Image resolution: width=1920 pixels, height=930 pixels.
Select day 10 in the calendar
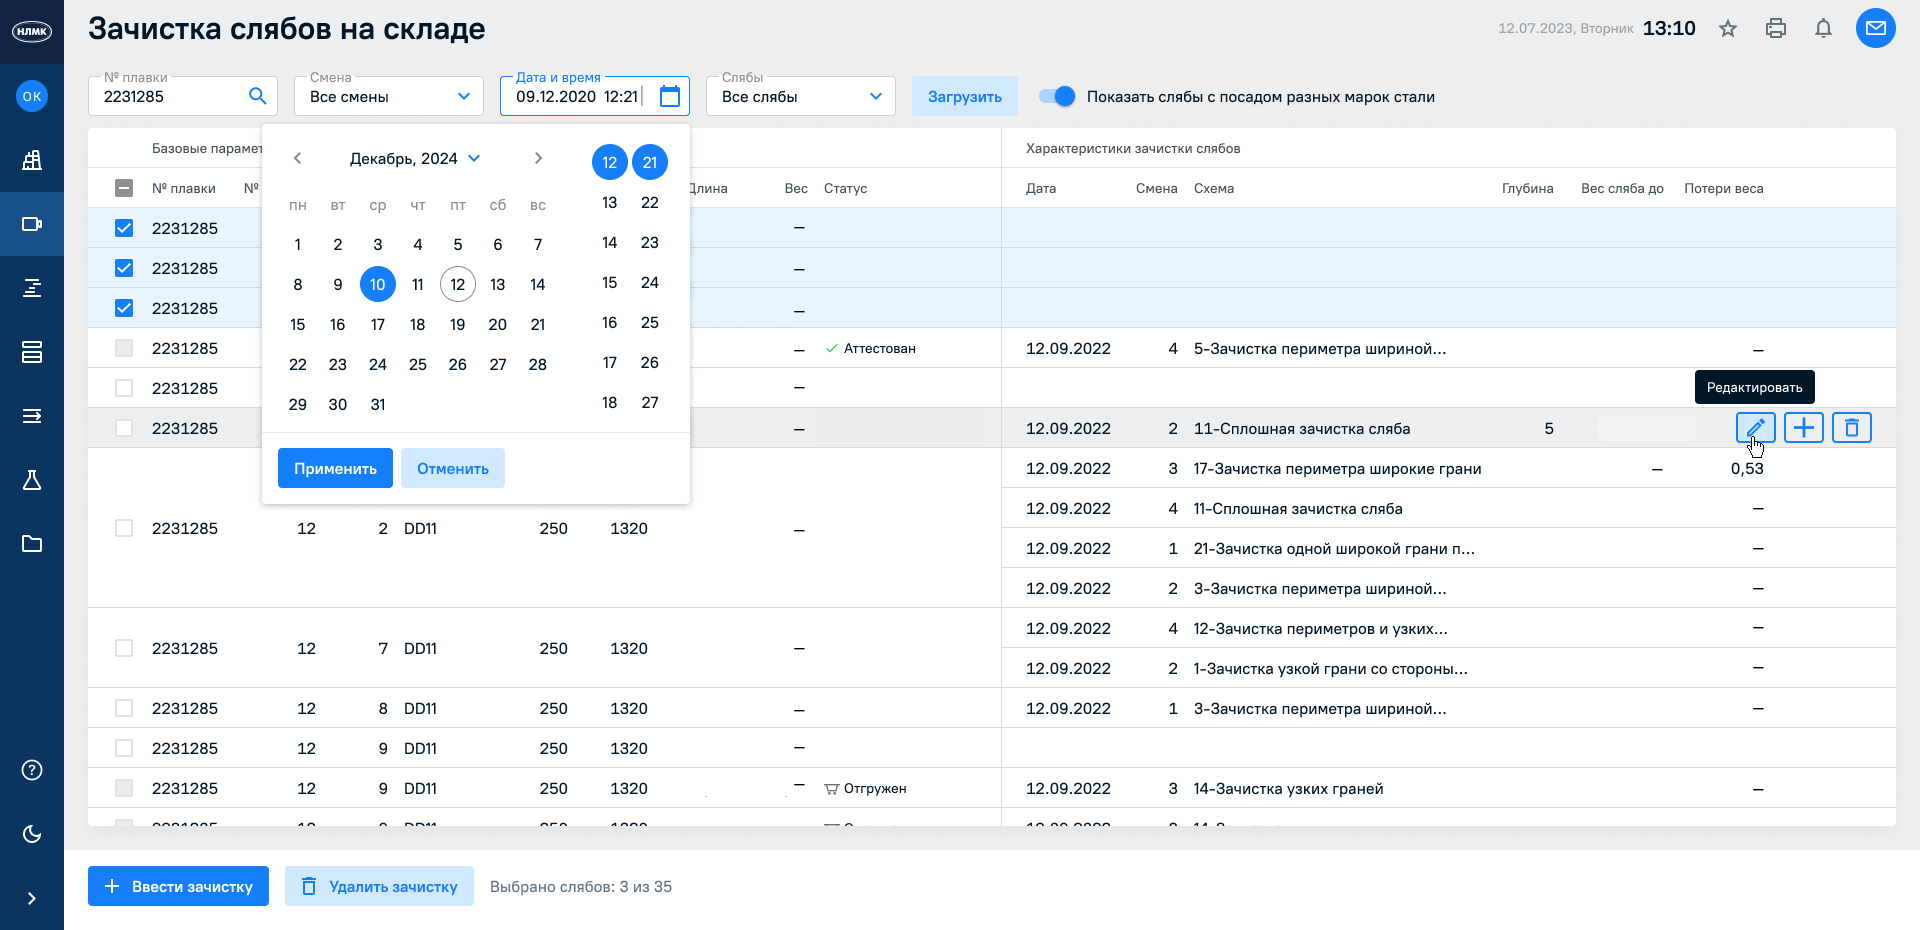tap(378, 284)
